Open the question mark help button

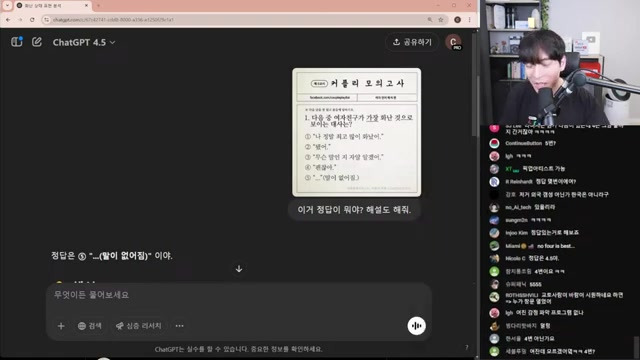coord(467,347)
